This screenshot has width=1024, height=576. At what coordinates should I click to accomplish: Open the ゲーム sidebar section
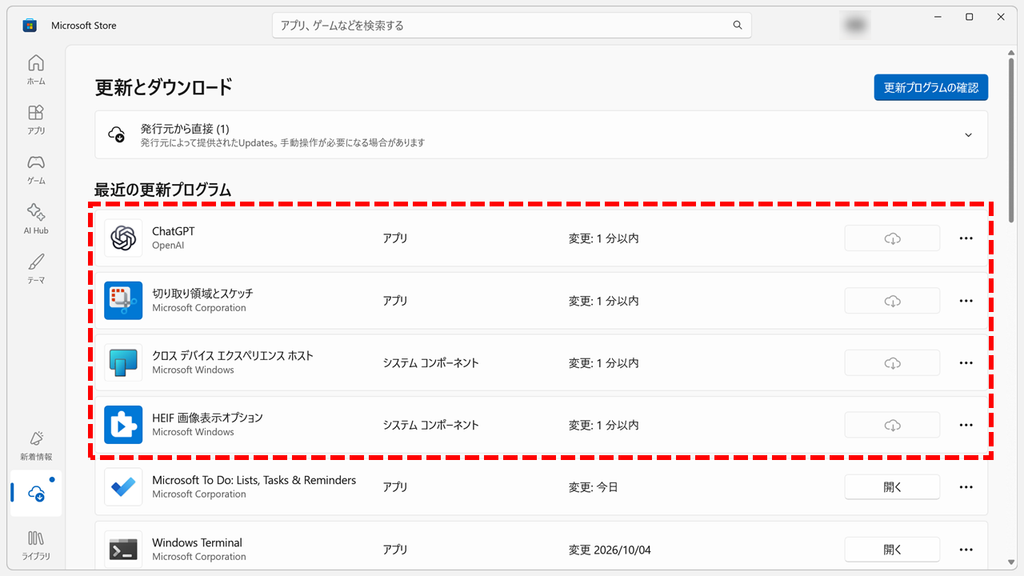tap(36, 169)
